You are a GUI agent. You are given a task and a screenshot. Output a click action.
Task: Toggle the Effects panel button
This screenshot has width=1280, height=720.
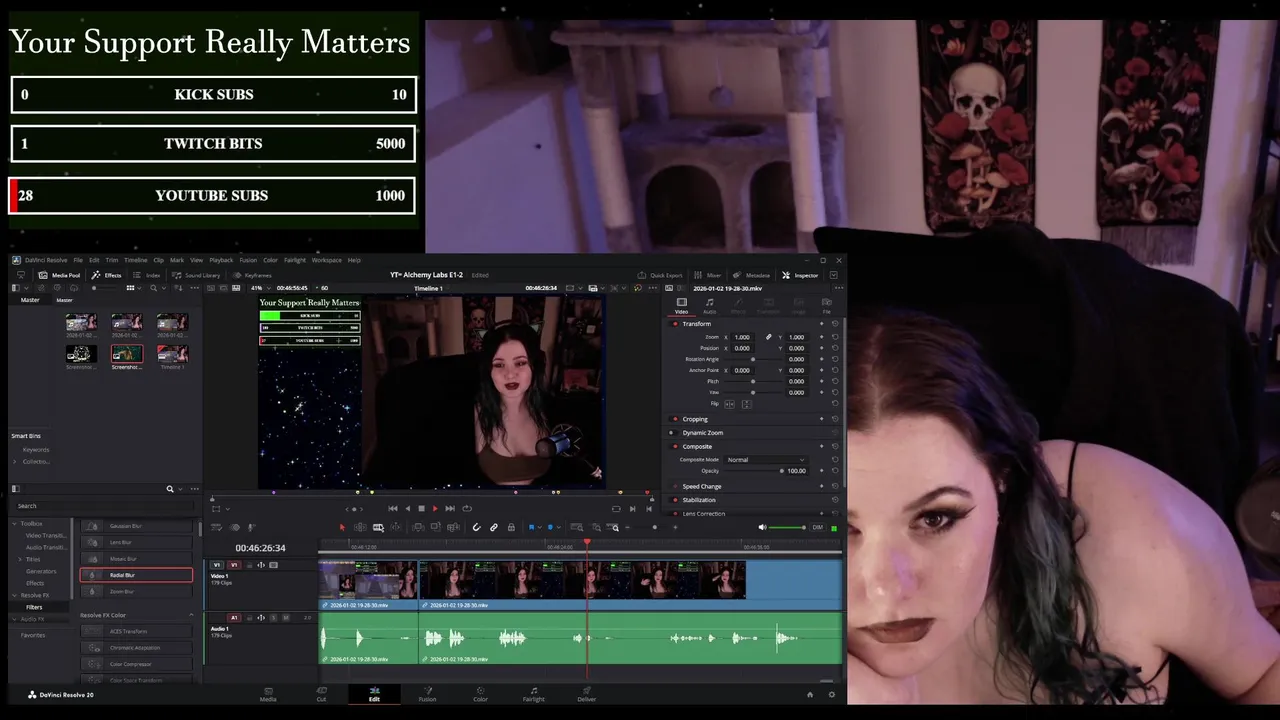[106, 275]
